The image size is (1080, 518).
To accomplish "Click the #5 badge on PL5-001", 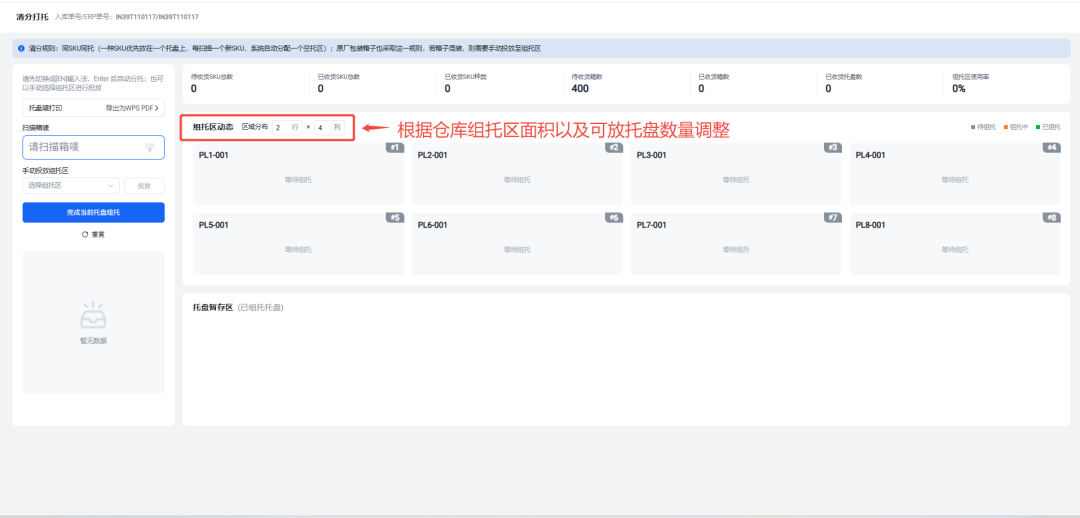I will 395,218.
